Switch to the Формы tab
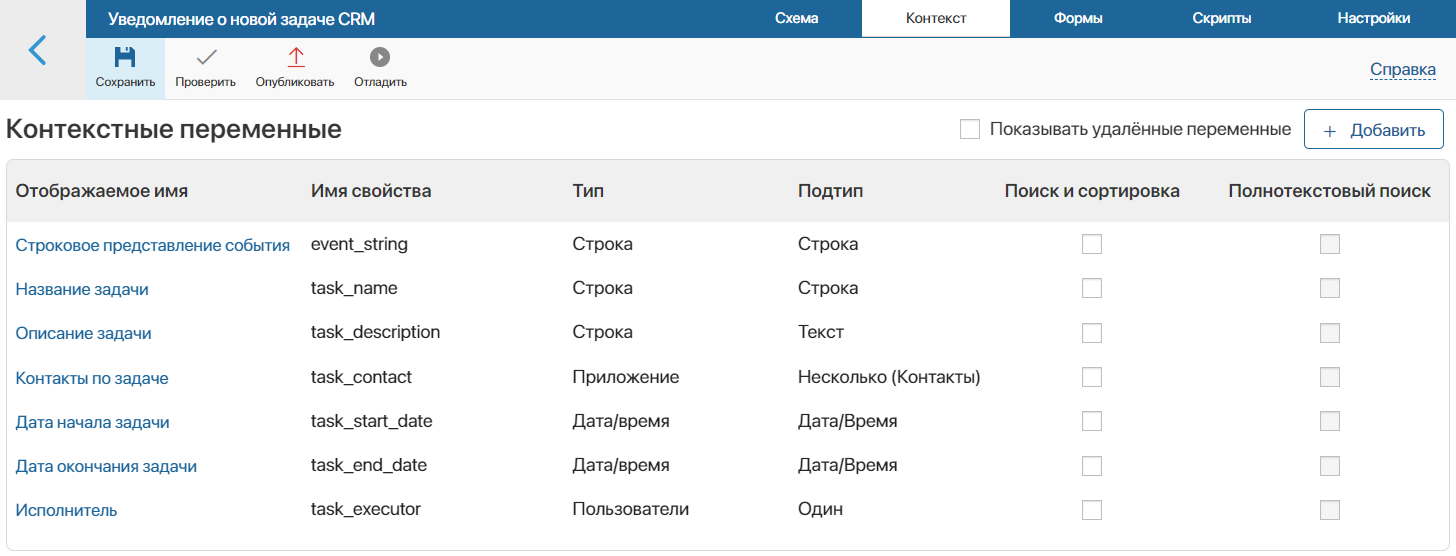 (x=1078, y=18)
